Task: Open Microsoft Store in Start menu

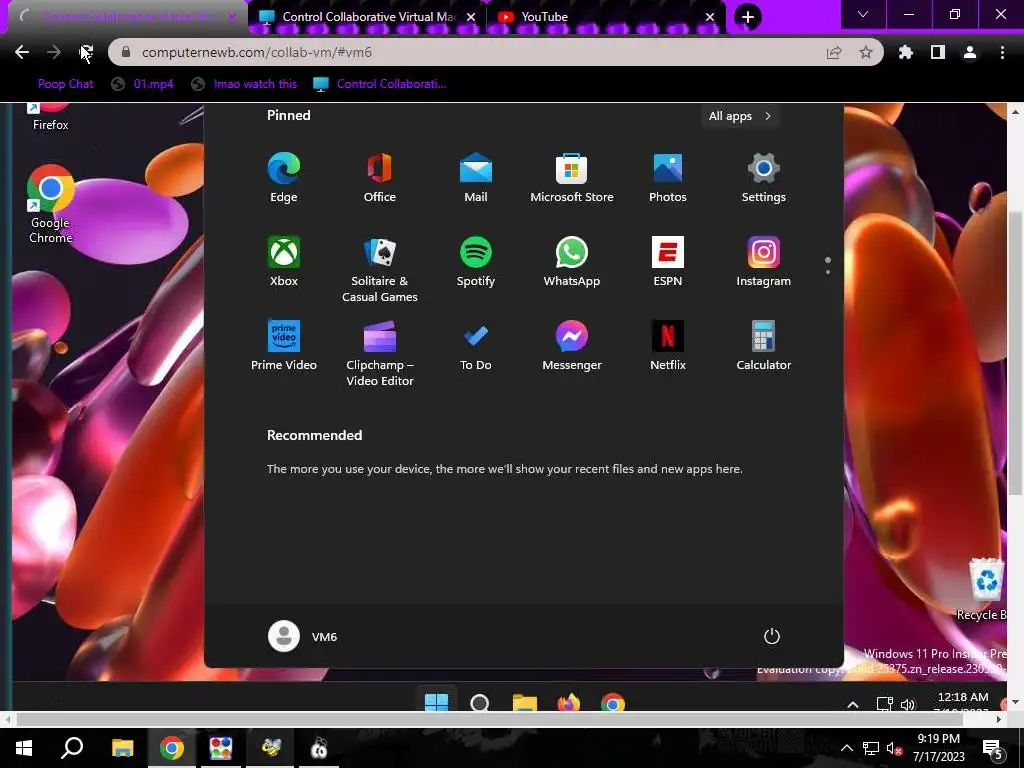Action: tap(571, 178)
